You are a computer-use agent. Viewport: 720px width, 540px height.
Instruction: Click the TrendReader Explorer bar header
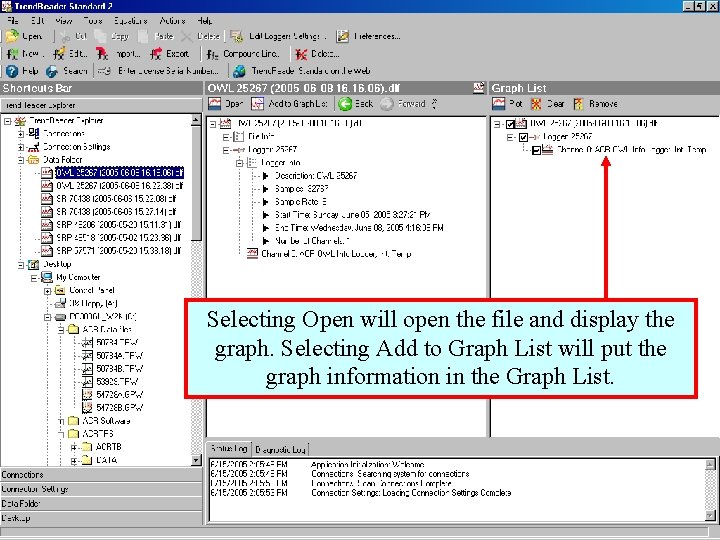pyautogui.click(x=101, y=105)
